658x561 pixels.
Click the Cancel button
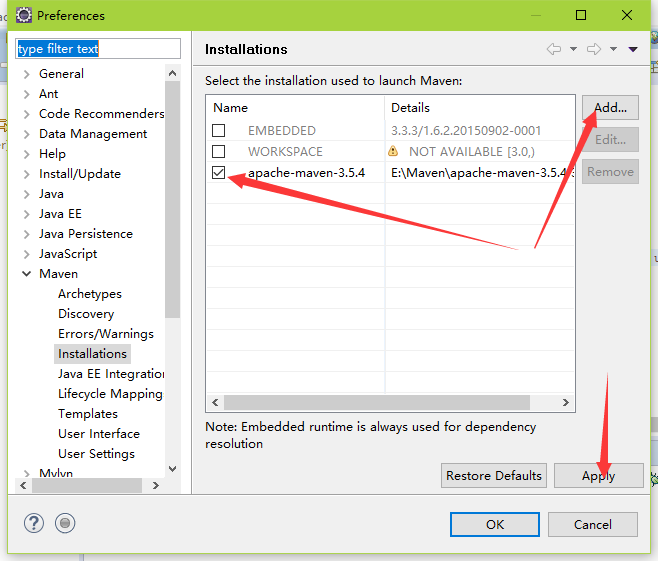pos(593,524)
